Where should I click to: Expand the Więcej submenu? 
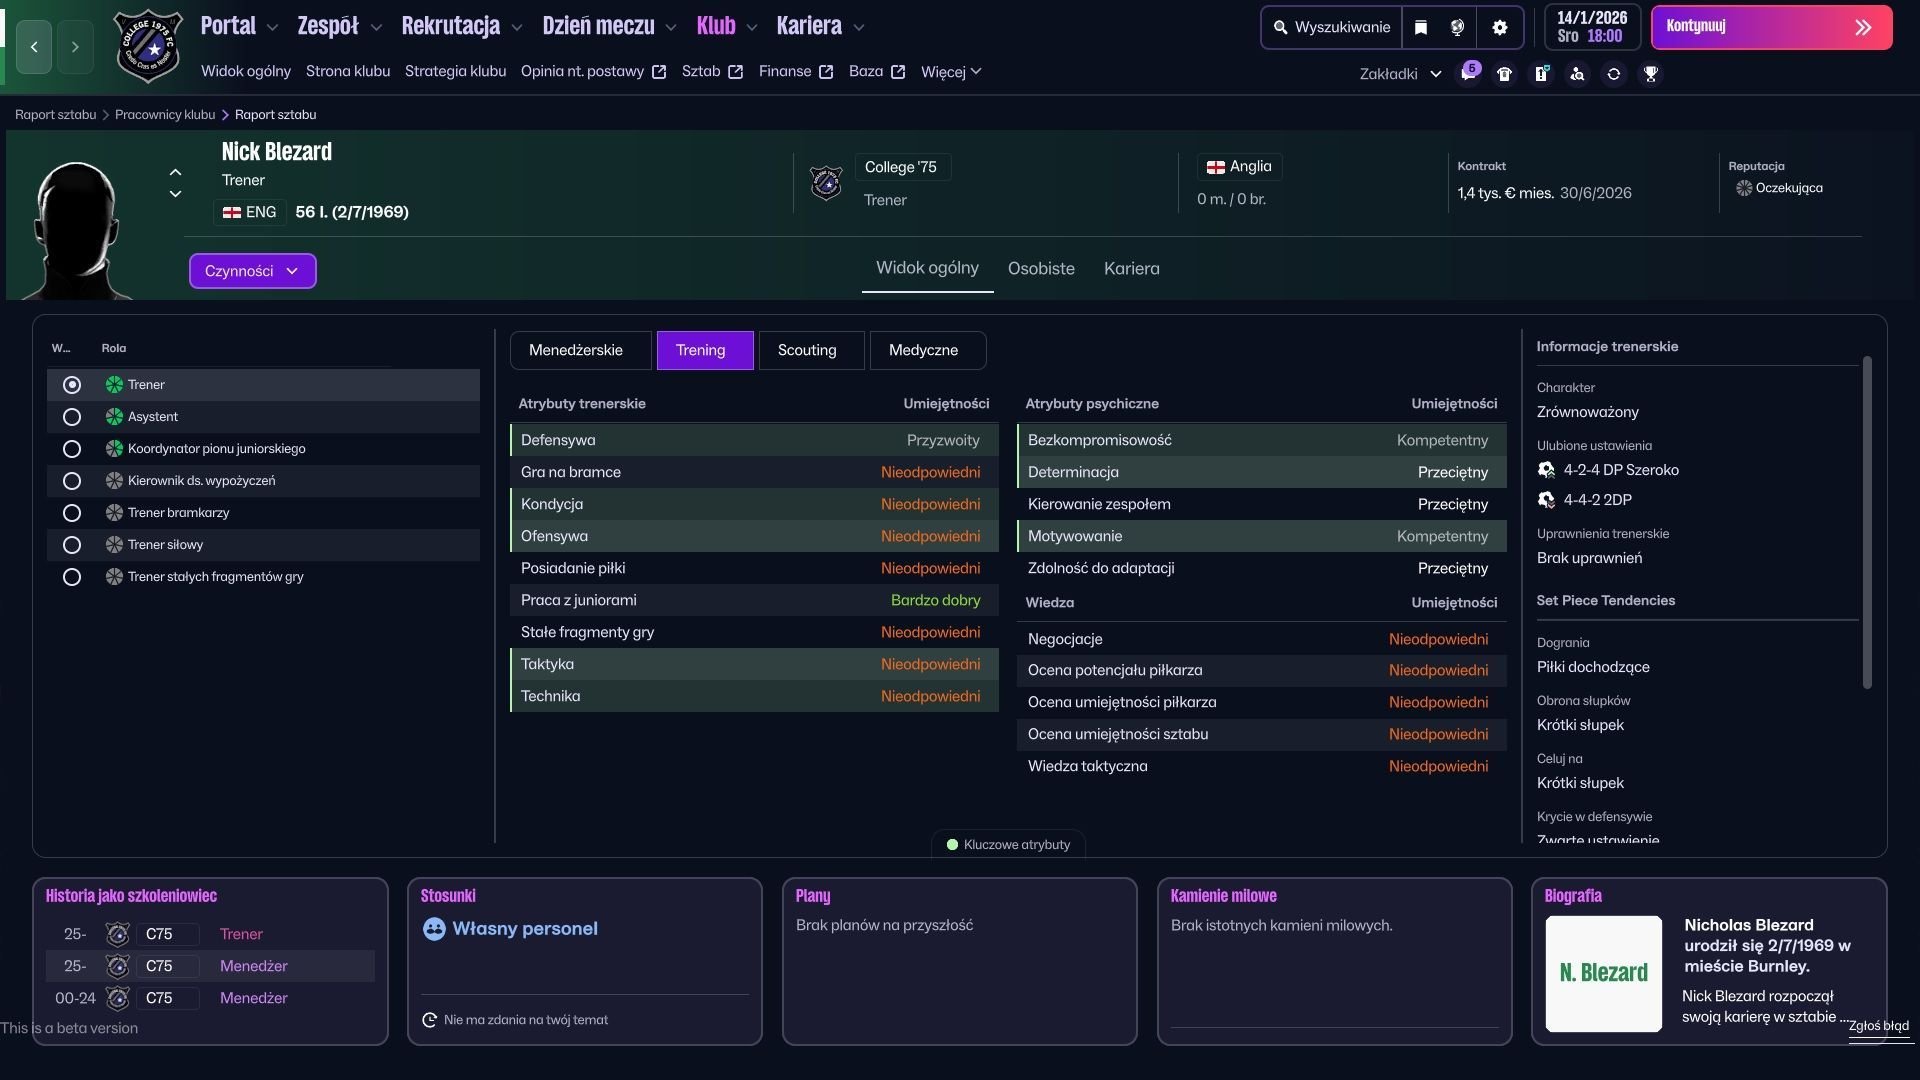951,72
